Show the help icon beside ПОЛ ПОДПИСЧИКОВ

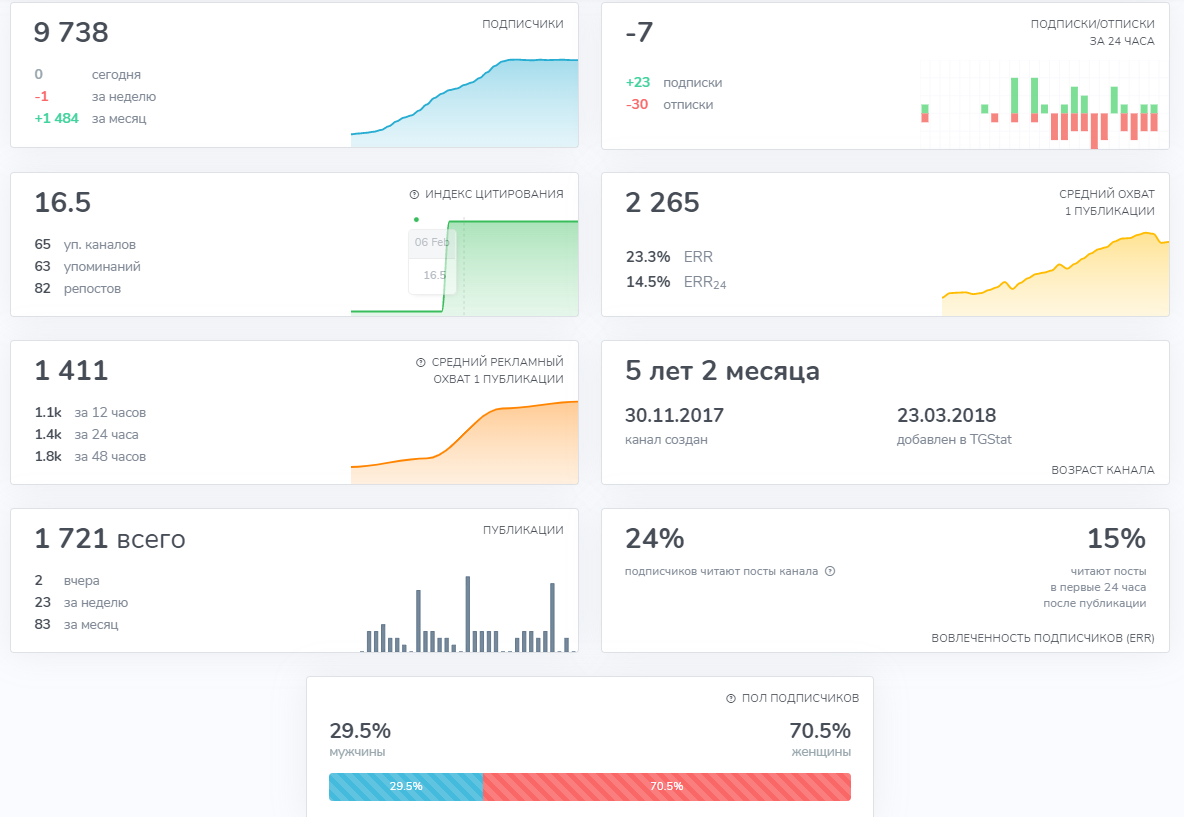(x=731, y=698)
